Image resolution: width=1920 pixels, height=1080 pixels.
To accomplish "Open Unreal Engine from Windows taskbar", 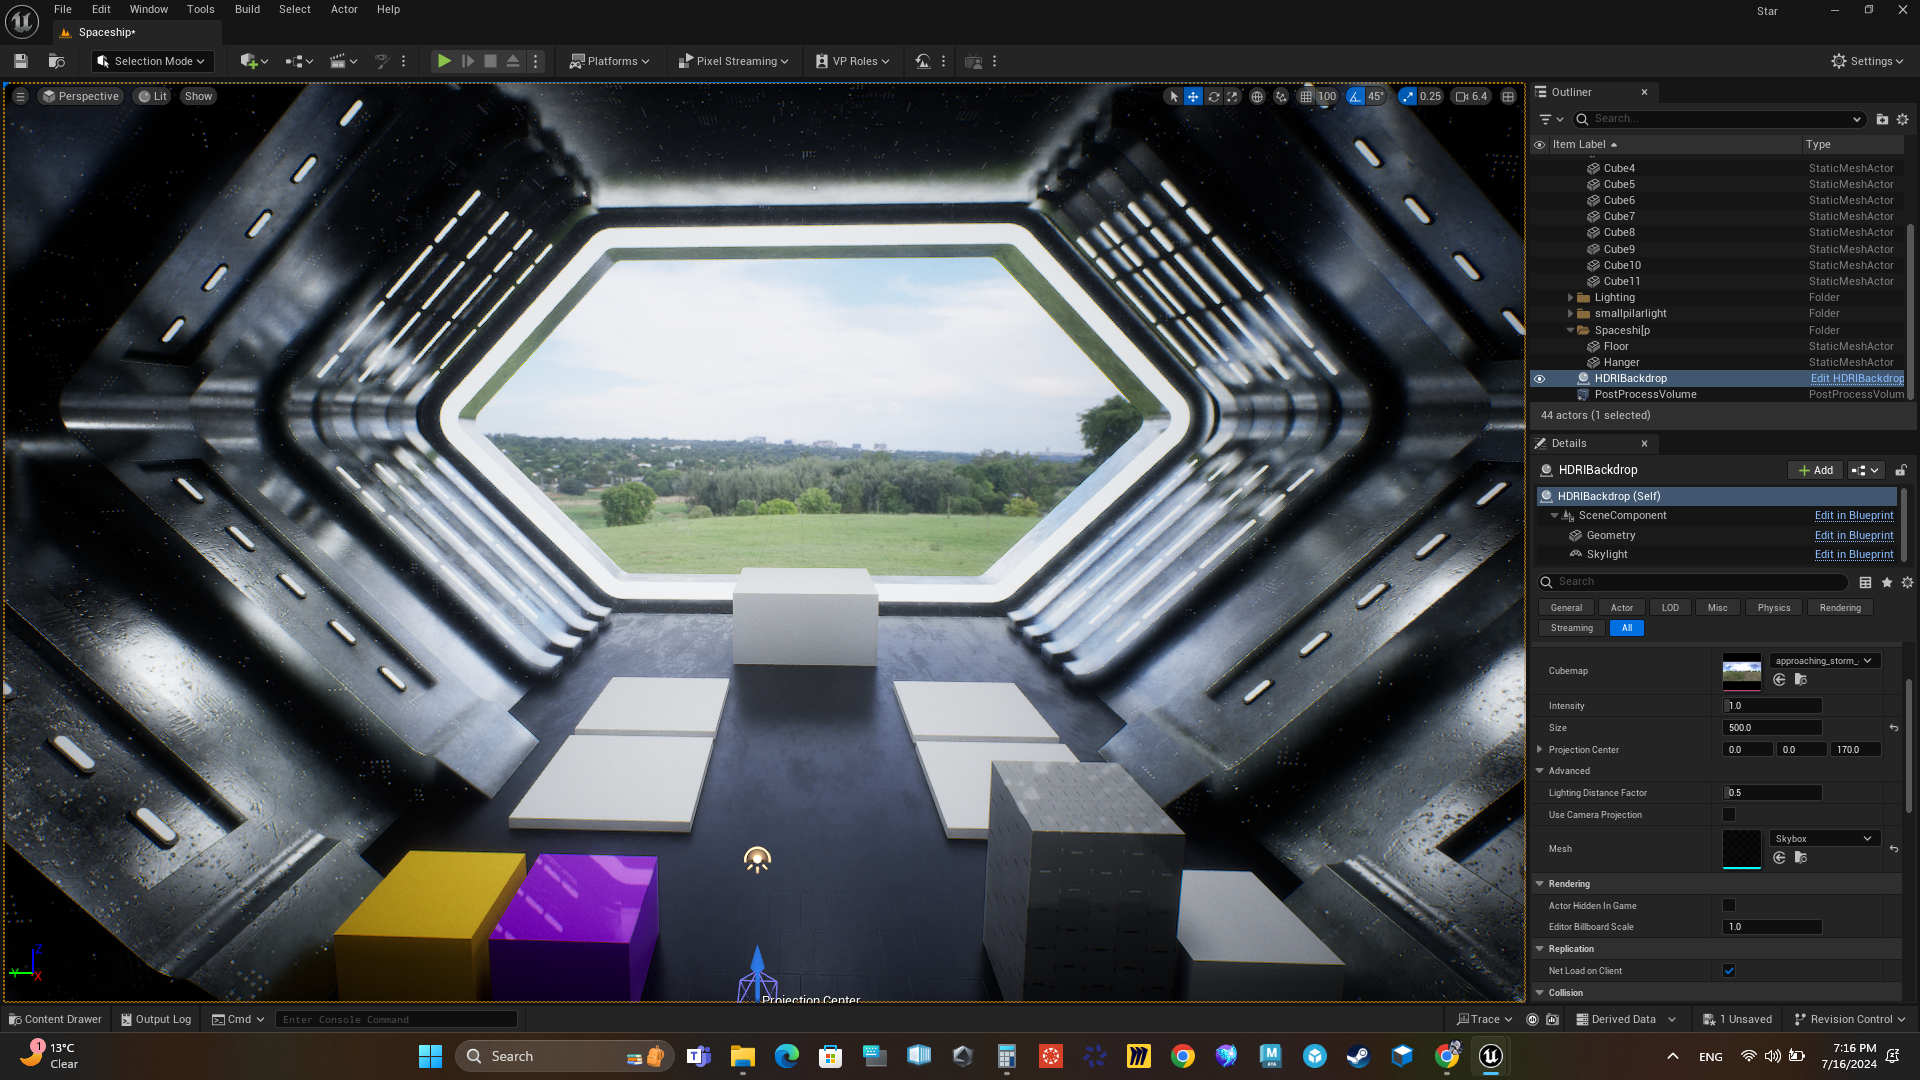I will pyautogui.click(x=1490, y=1056).
